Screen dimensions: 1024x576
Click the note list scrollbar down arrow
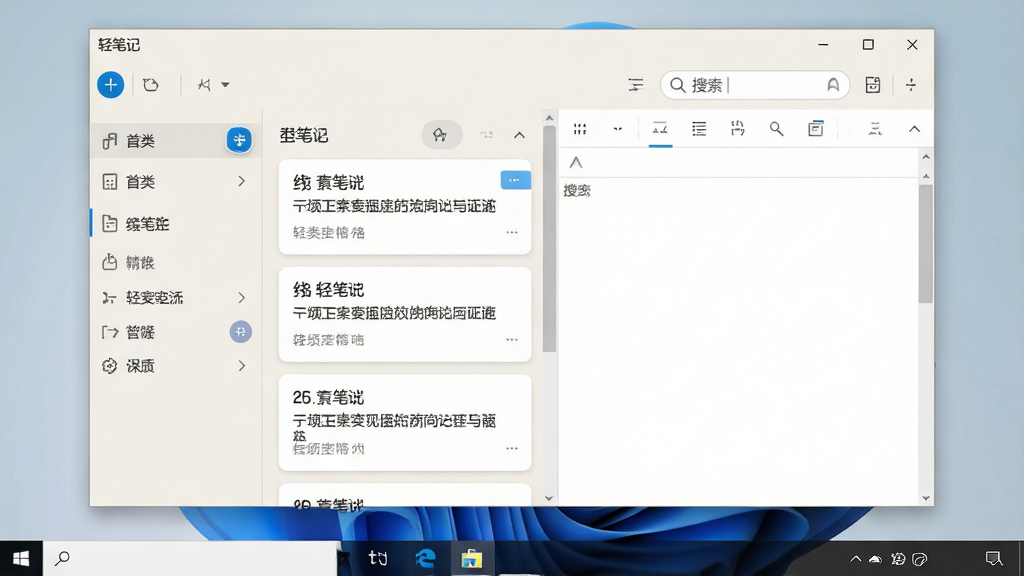(549, 498)
